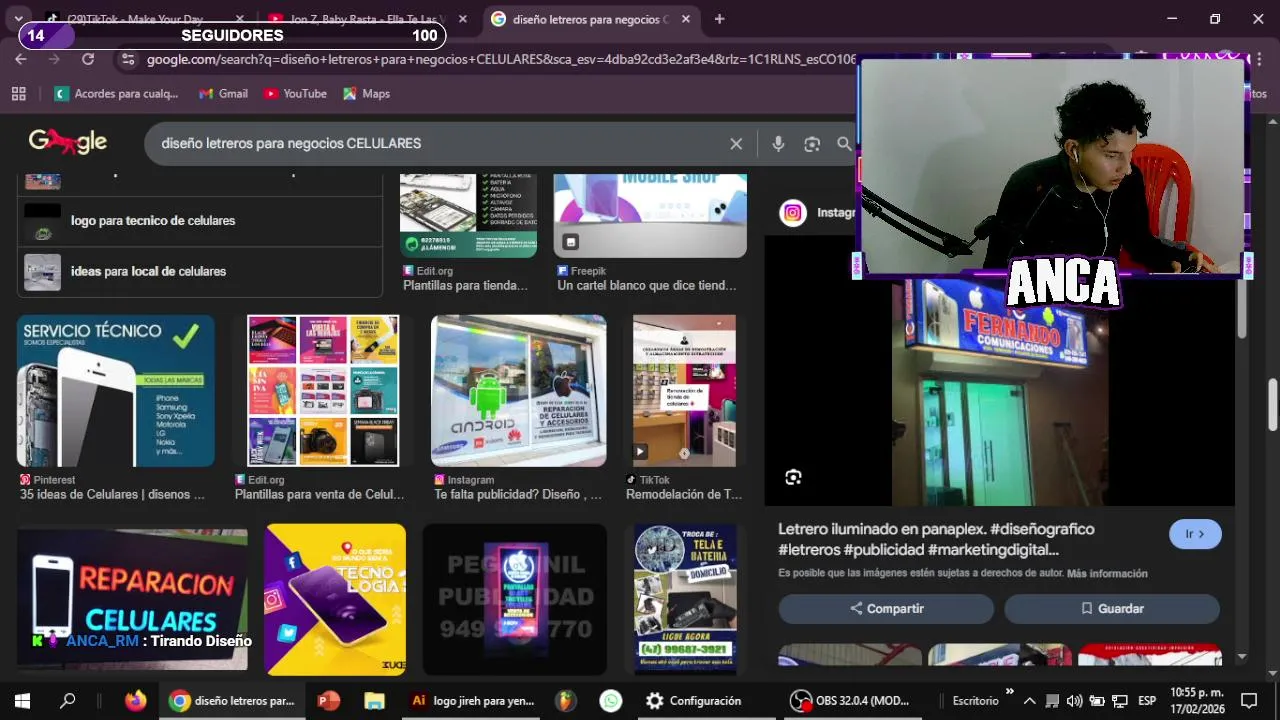1280x720 pixels.
Task: Open Firefox from the taskbar
Action: pos(136,701)
